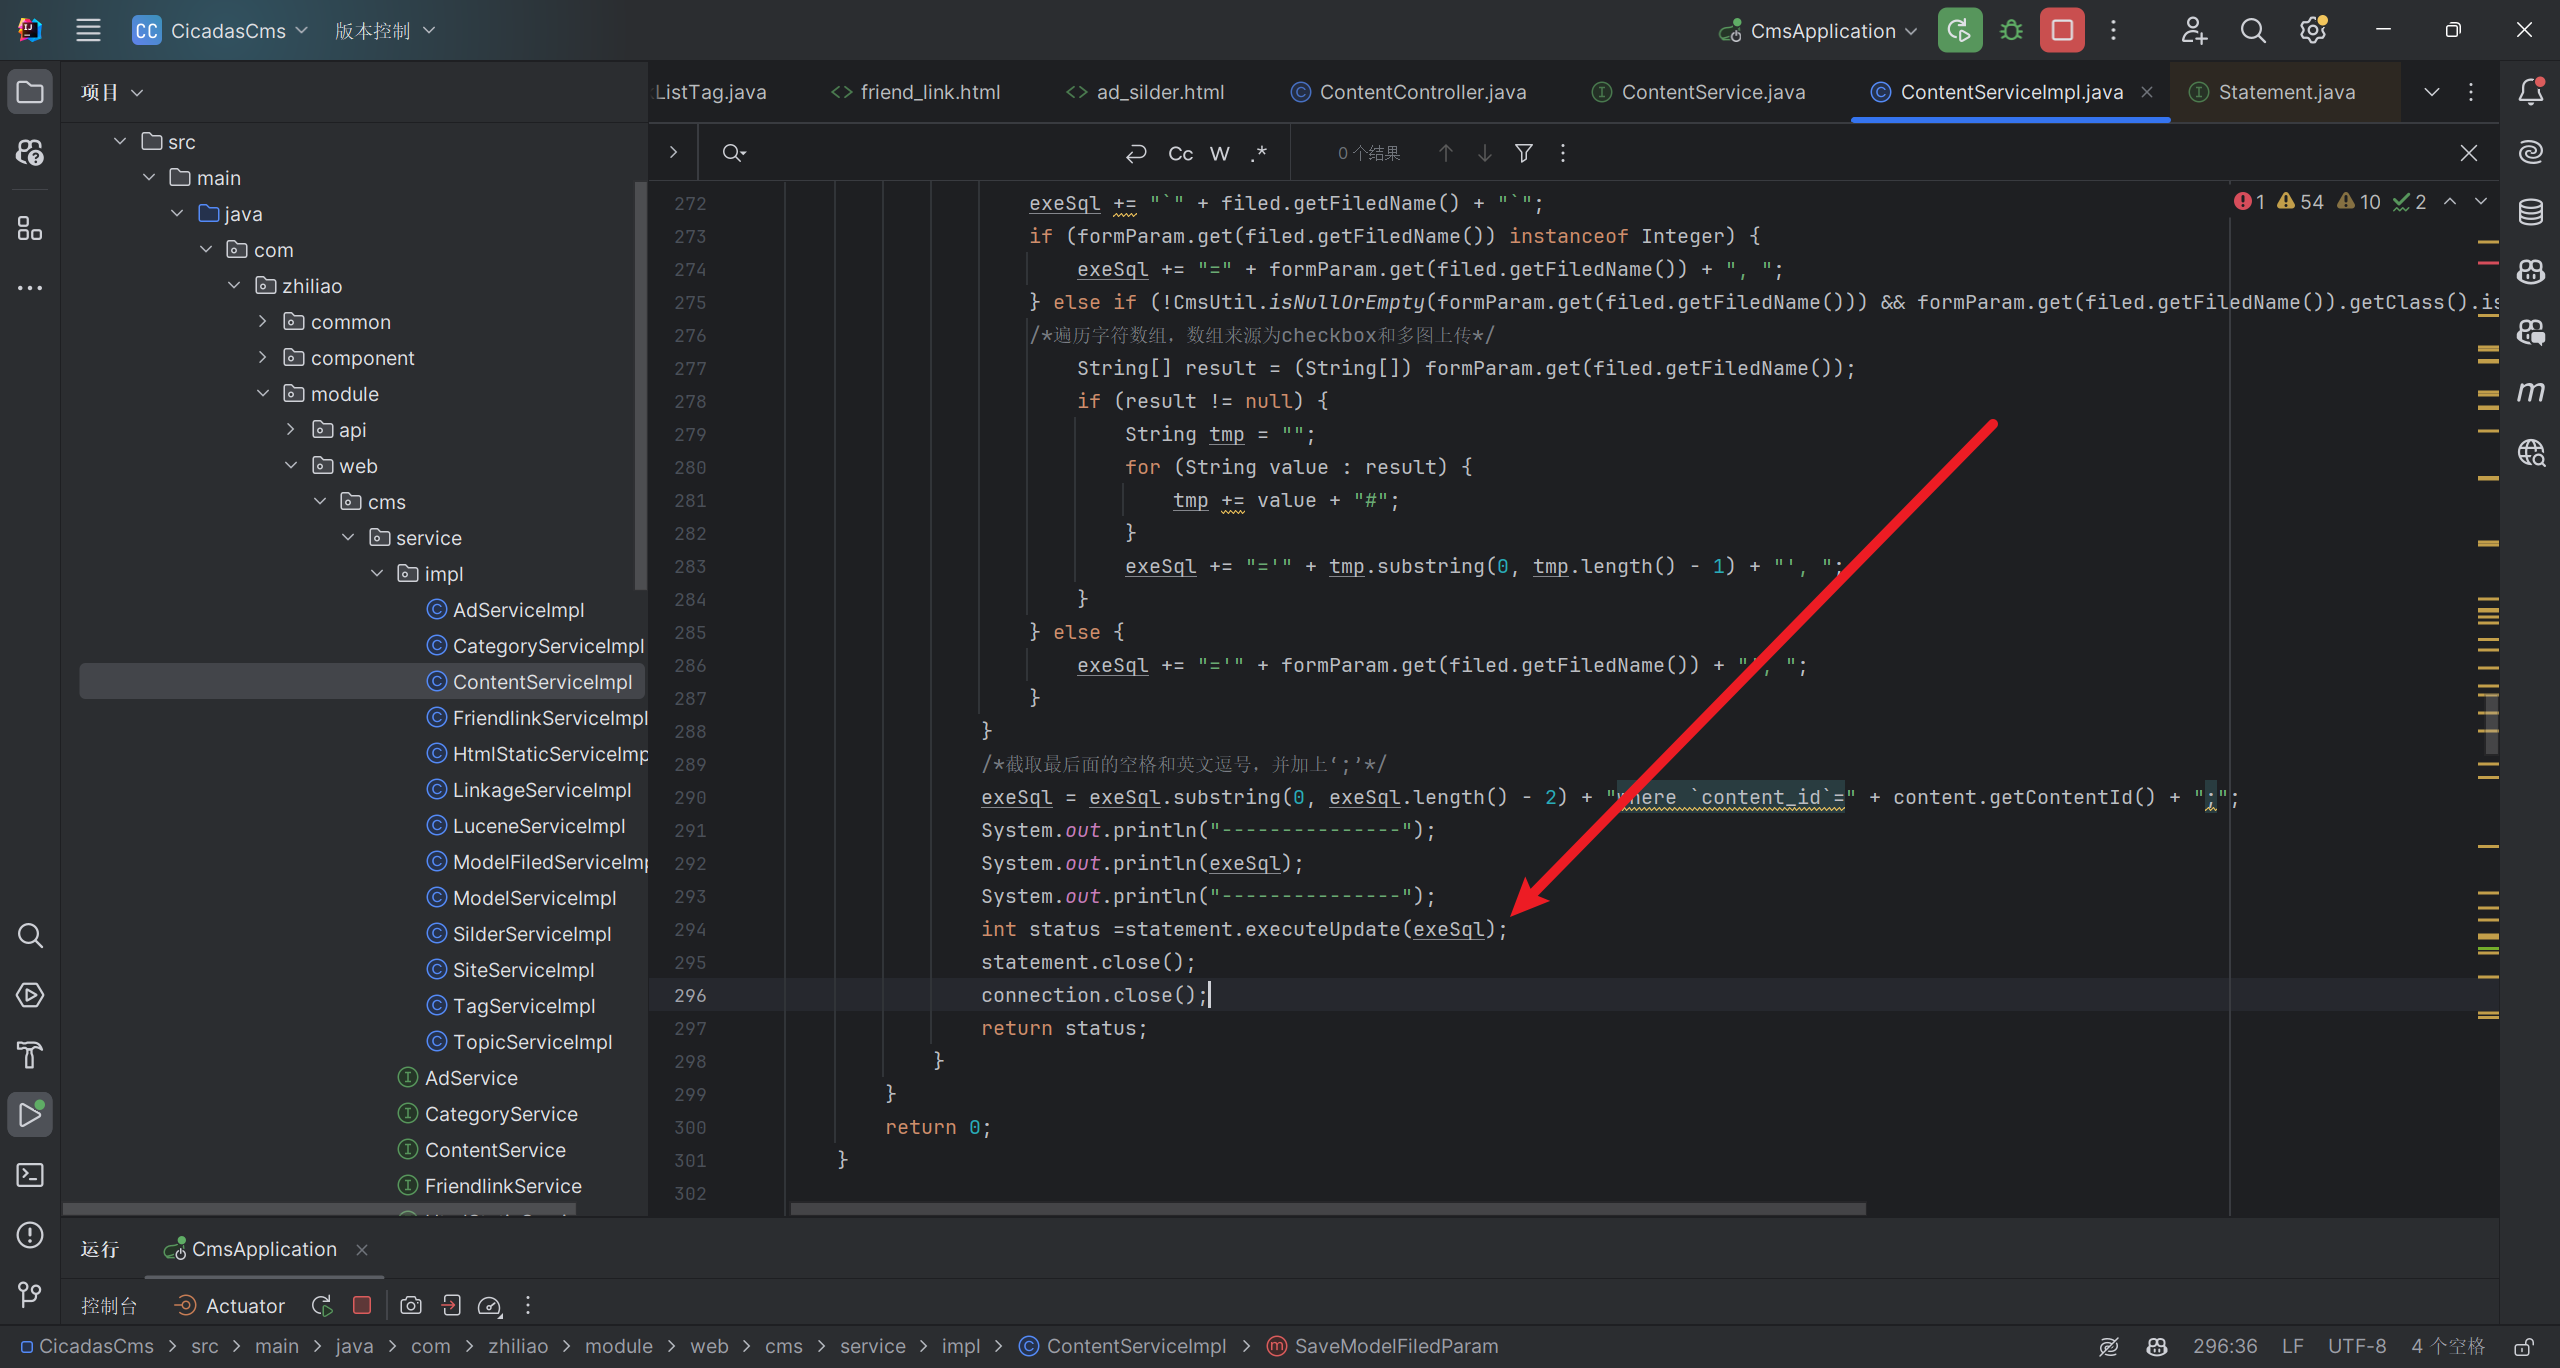2560x1368 pixels.
Task: Toggle read-only lock in status bar
Action: click(x=2524, y=1346)
